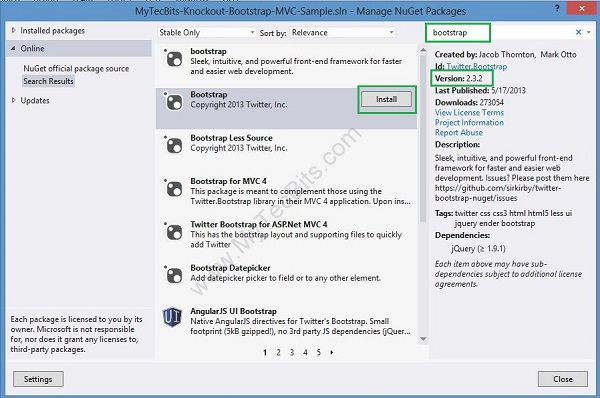Go to results page 5
Screen dimensions: 600x398
(x=318, y=352)
